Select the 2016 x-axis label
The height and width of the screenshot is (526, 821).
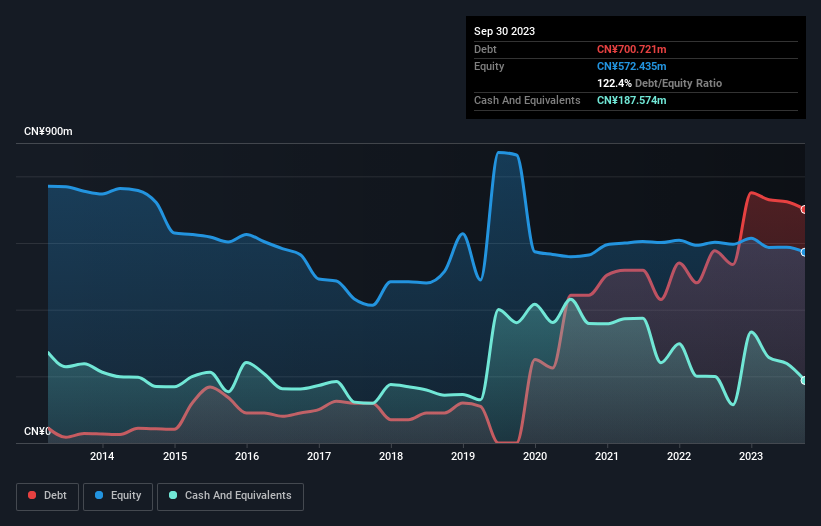[x=247, y=456]
